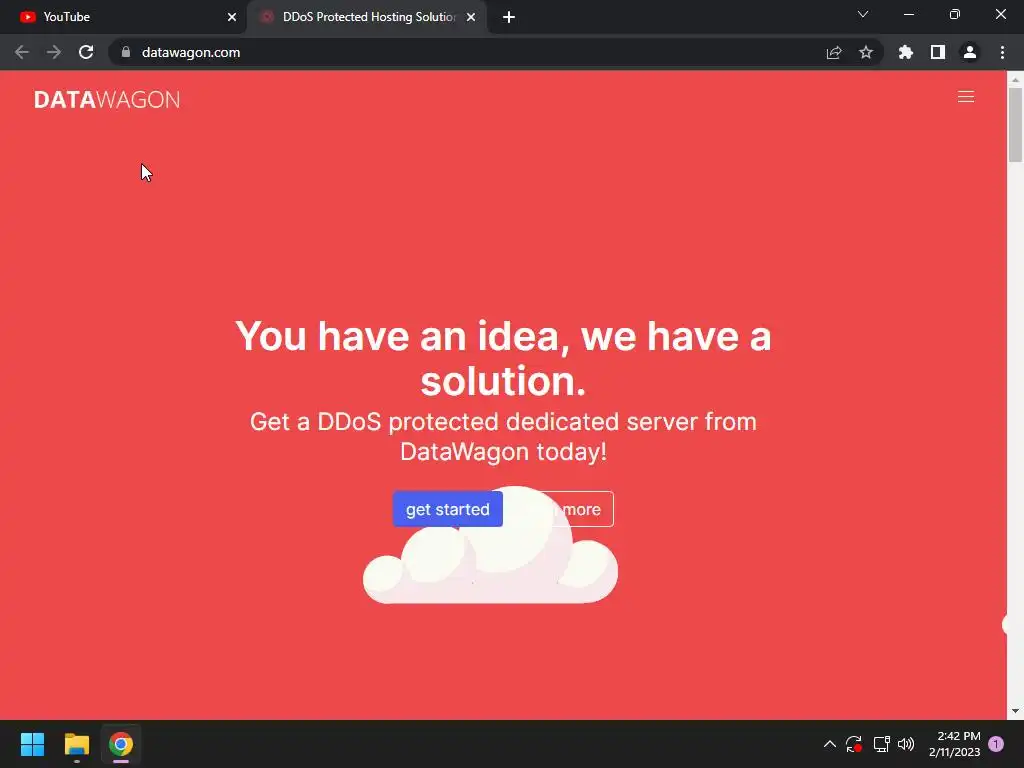The height and width of the screenshot is (768, 1024).
Task: Click the page vertical scrollbar thumb
Action: [x=1015, y=124]
